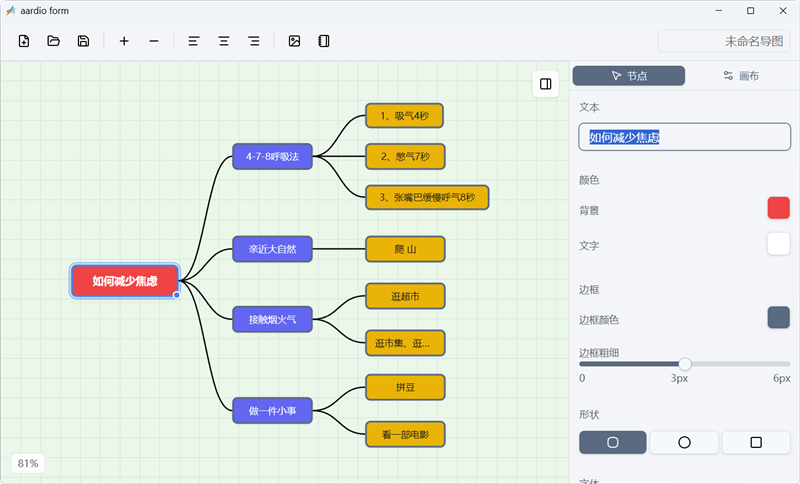
Task: Click the 81% zoom indicator
Action: [x=28, y=463]
